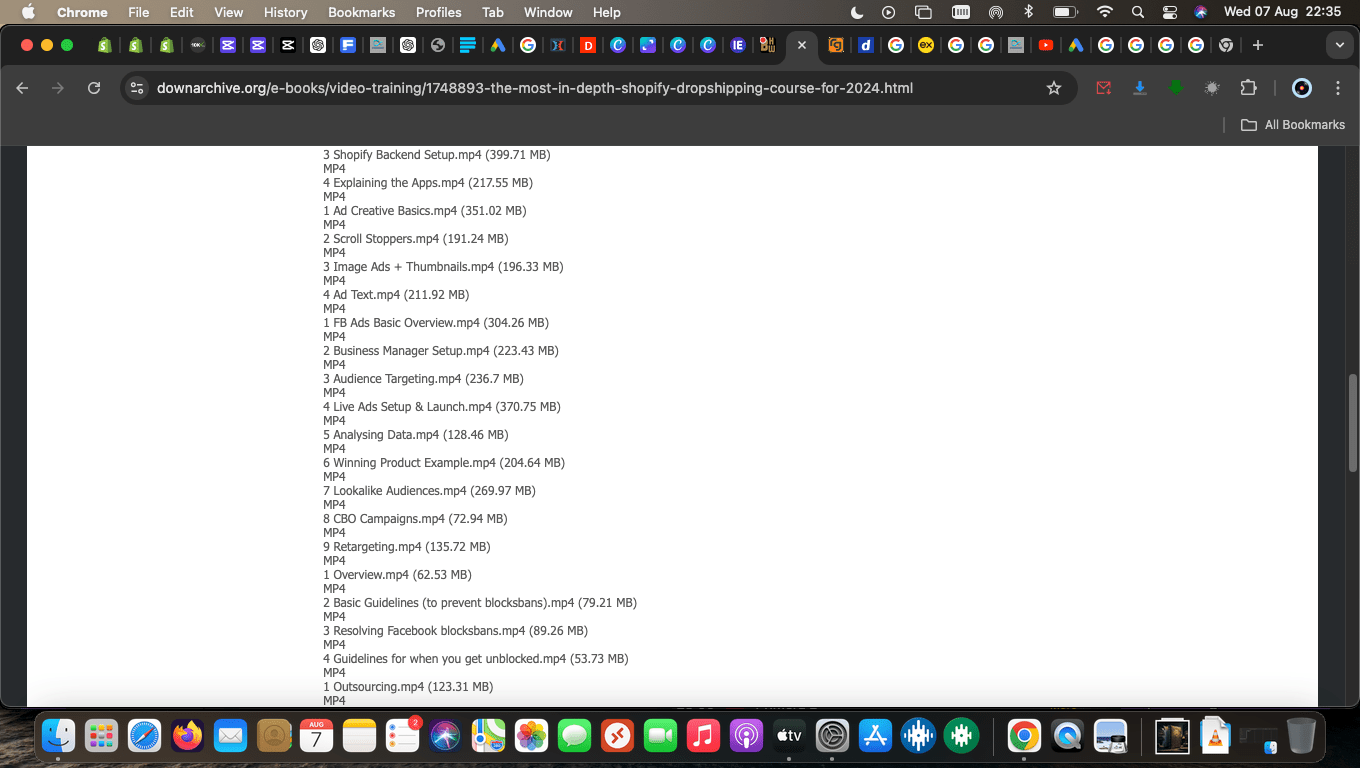Open System Settings from the Dock
Image resolution: width=1360 pixels, height=768 pixels.
(x=832, y=737)
